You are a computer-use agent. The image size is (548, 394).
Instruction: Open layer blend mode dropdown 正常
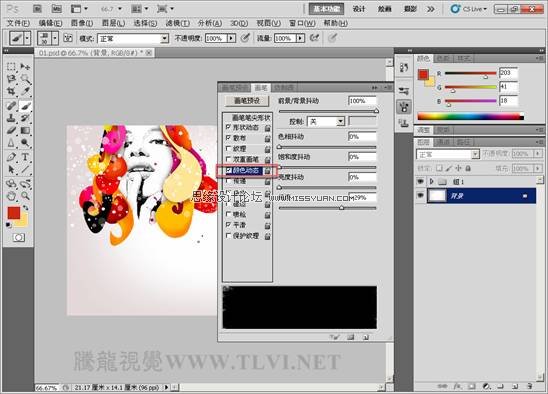click(x=448, y=154)
